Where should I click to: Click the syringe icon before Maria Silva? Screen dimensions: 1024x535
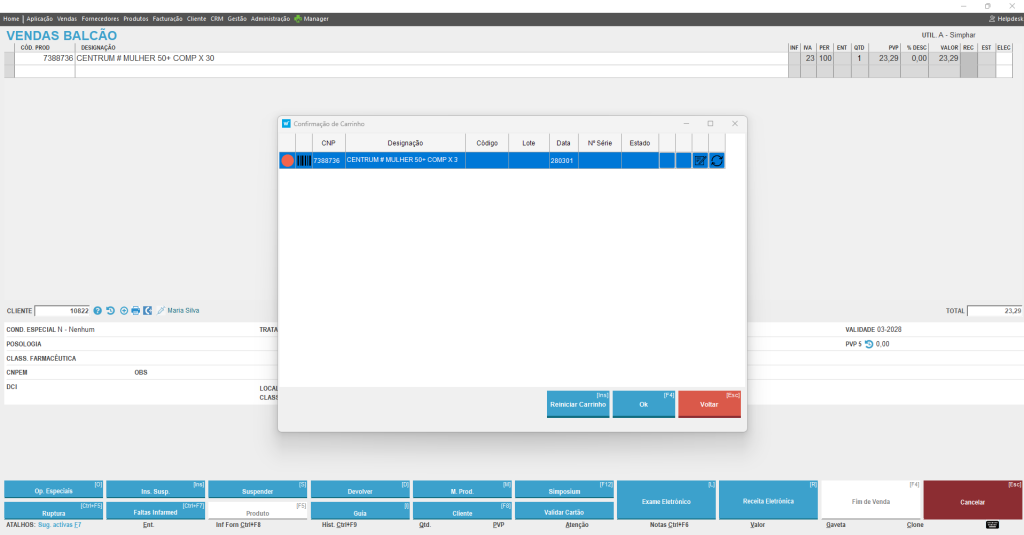point(161,311)
